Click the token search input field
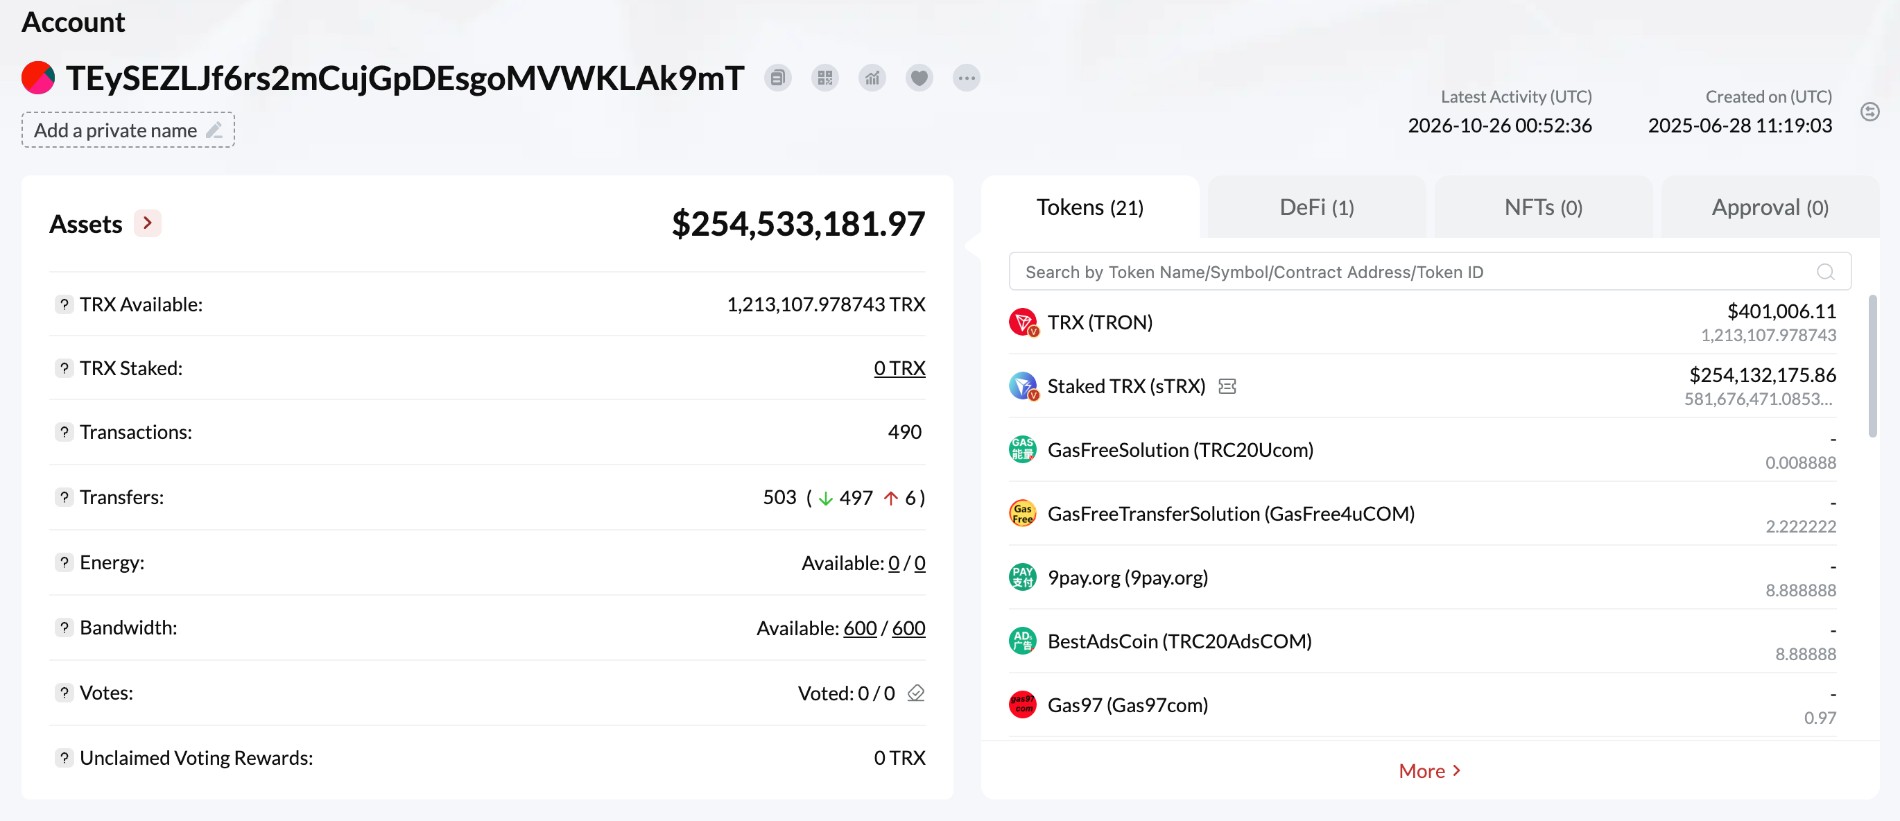 click(x=1430, y=272)
